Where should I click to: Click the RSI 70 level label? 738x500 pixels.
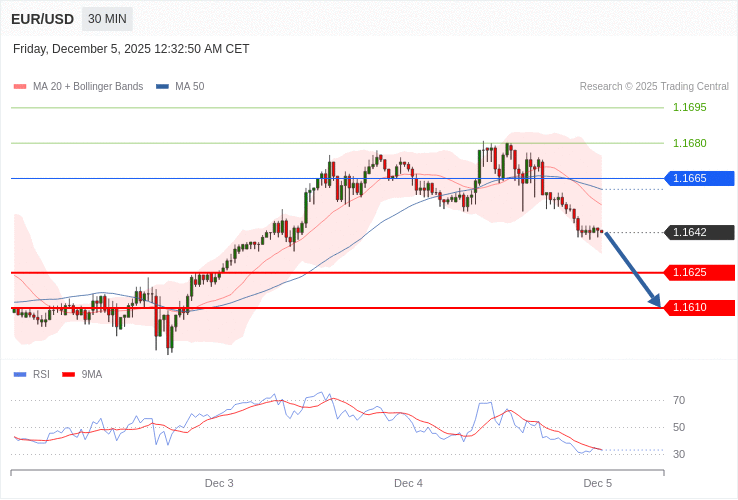pos(679,400)
